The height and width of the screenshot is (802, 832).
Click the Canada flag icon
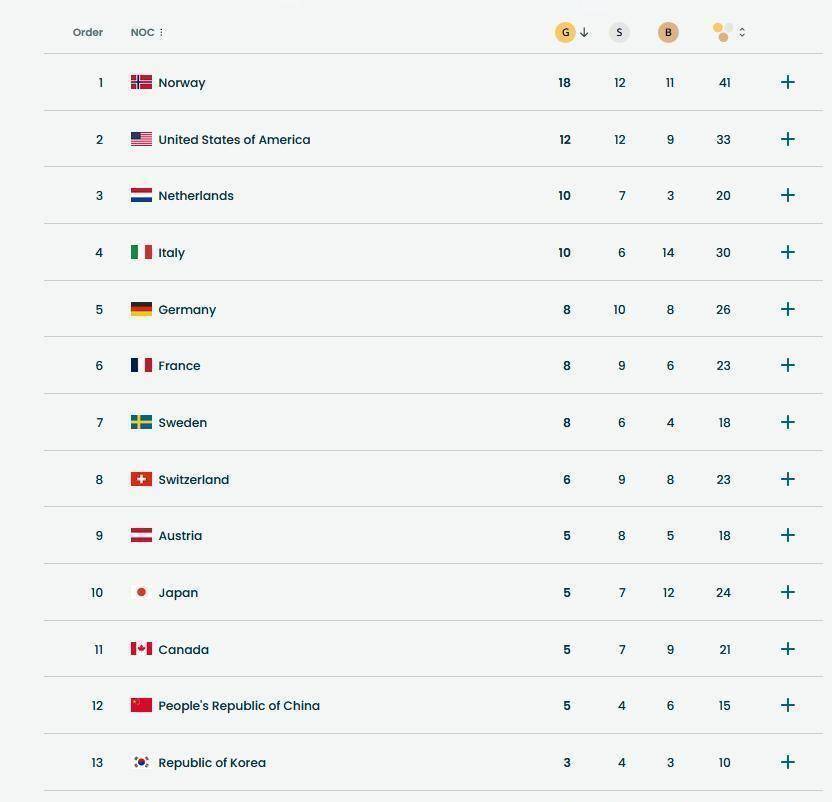point(141,649)
